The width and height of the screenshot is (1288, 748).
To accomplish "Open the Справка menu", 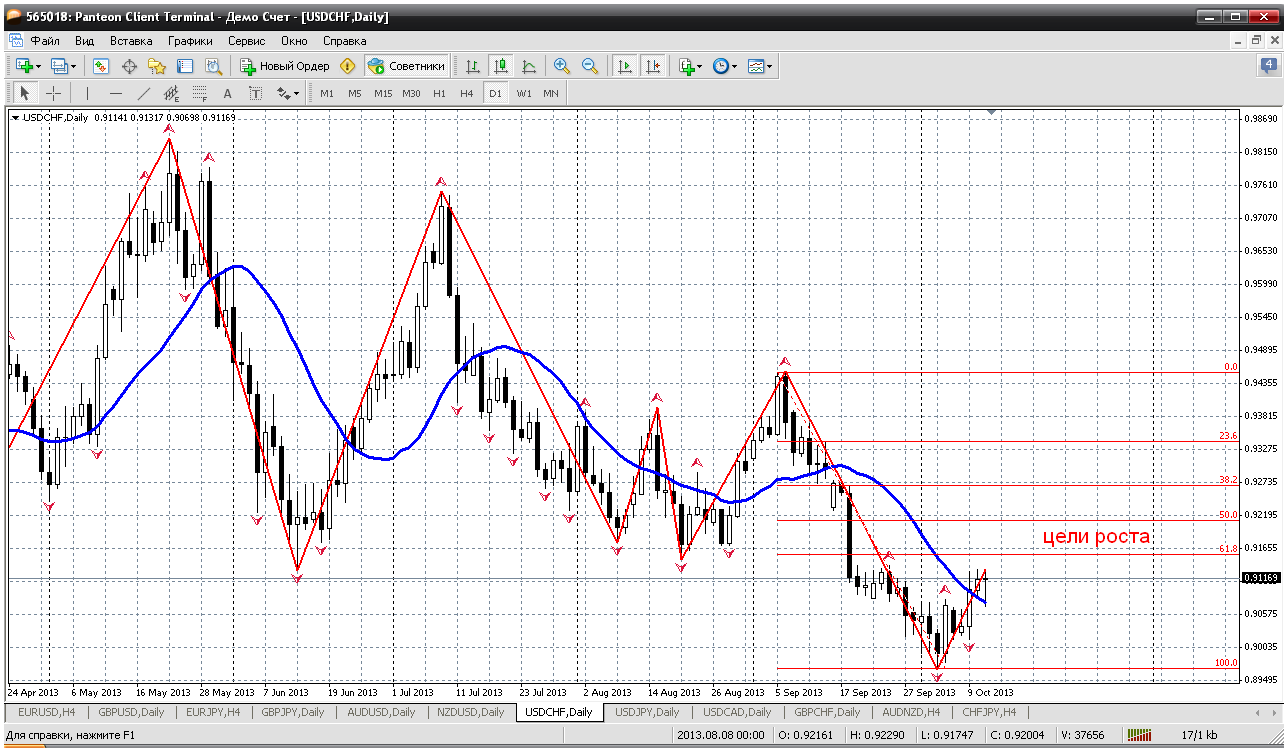I will coord(345,41).
